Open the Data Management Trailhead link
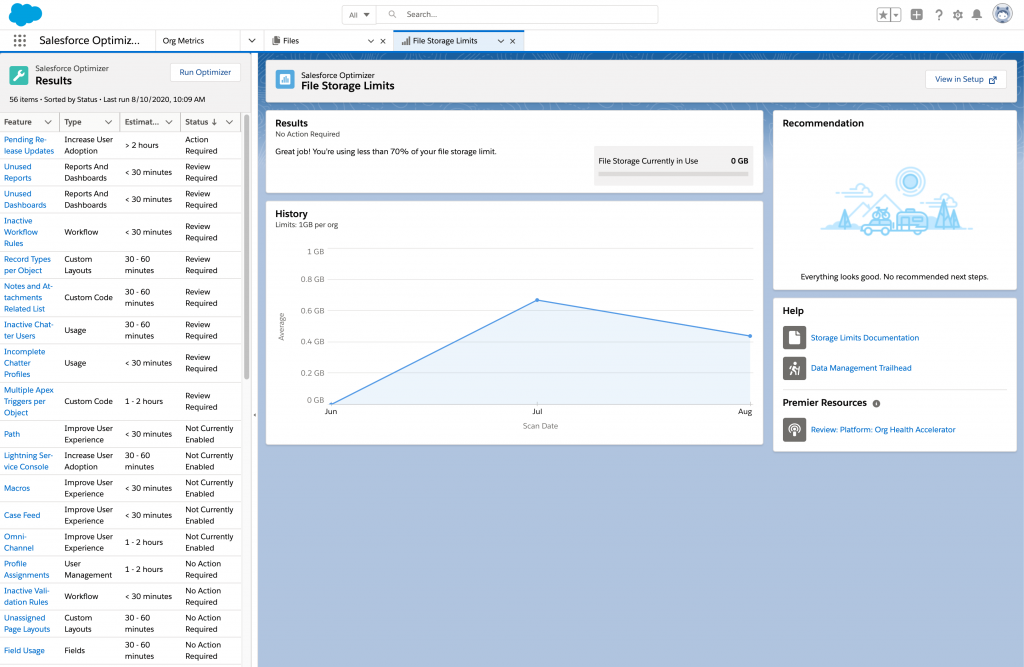1024x667 pixels. [861, 368]
